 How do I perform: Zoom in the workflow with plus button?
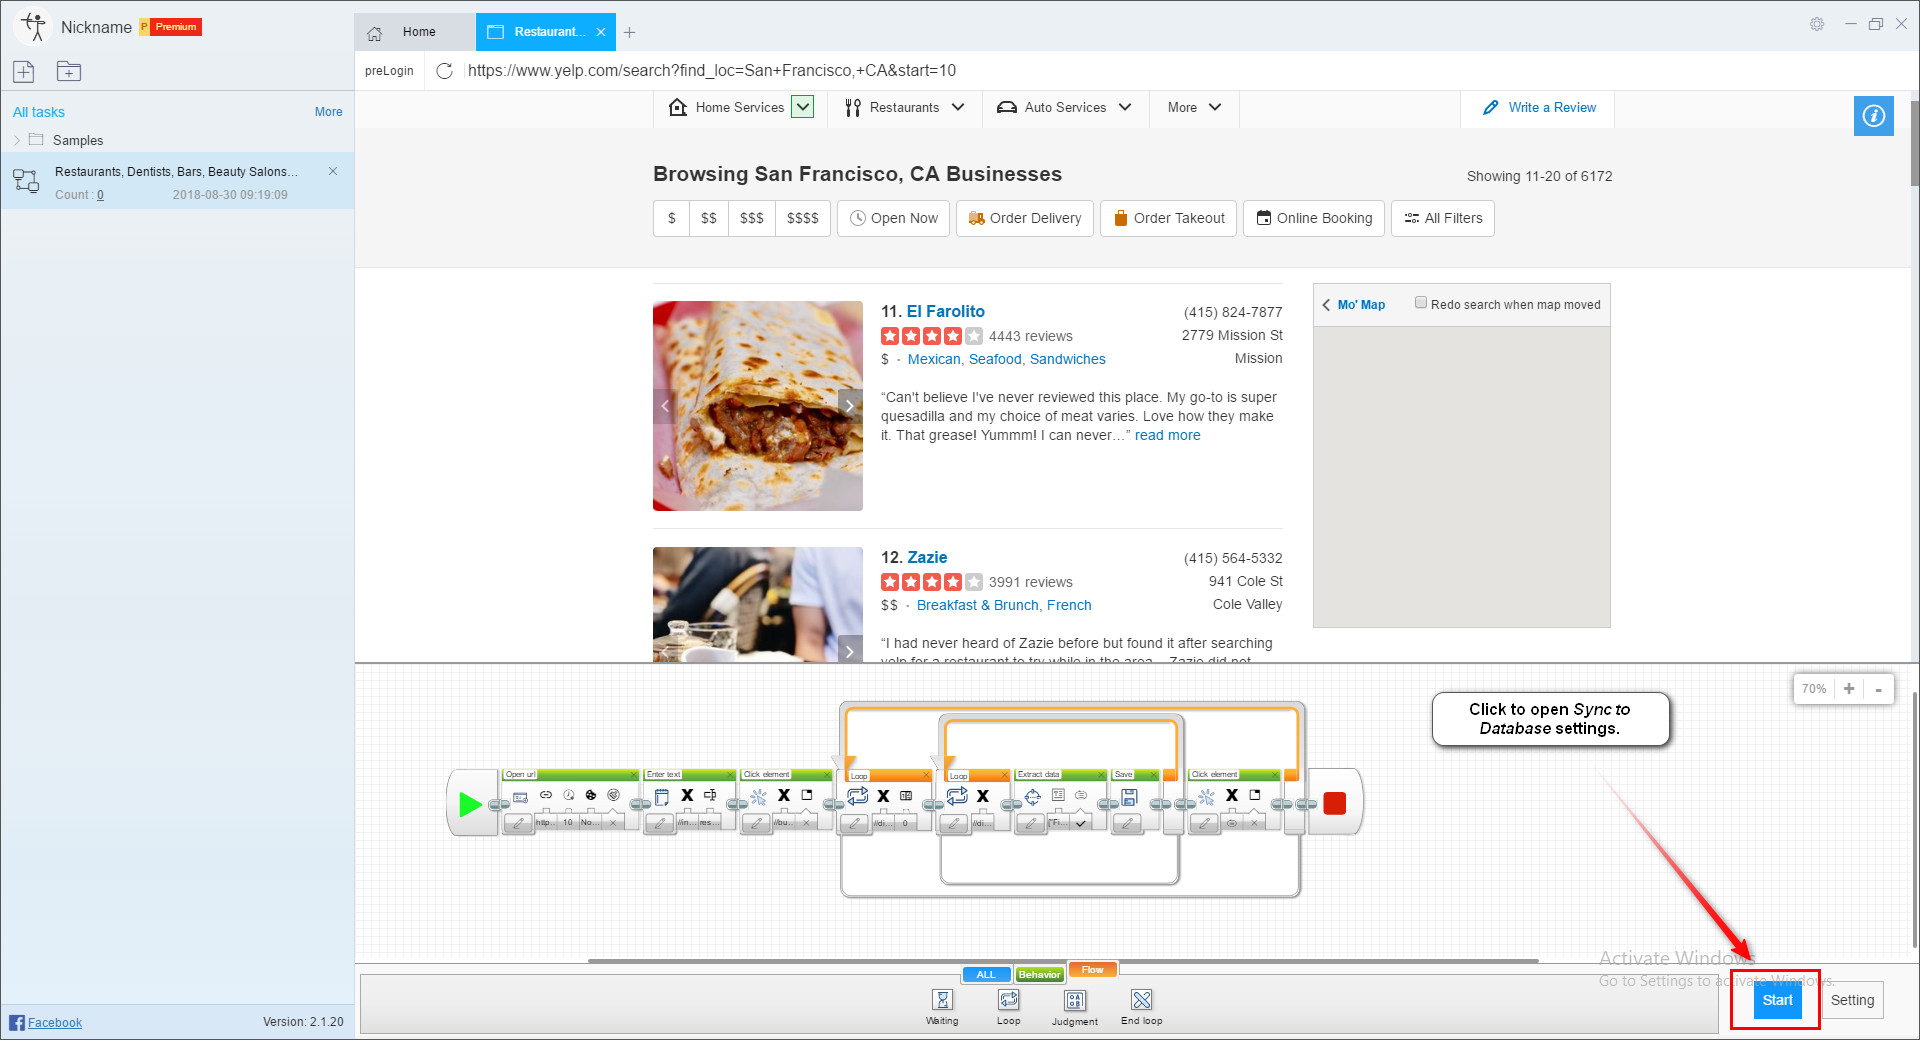click(1849, 689)
